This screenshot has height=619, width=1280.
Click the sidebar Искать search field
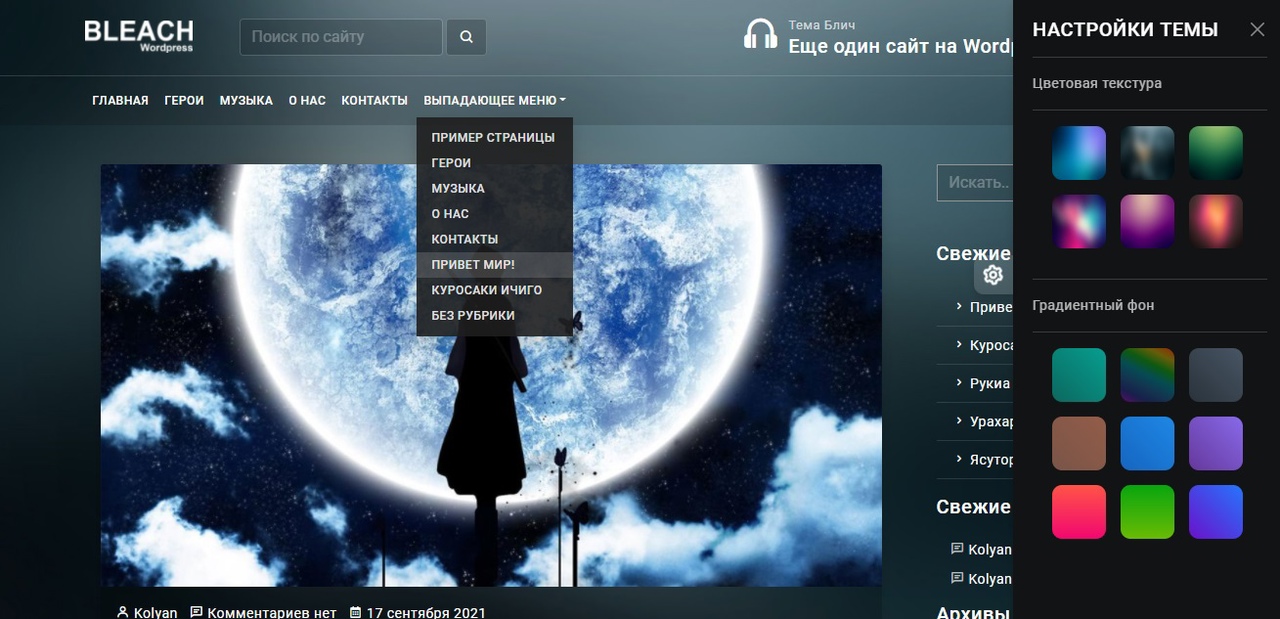click(975, 183)
